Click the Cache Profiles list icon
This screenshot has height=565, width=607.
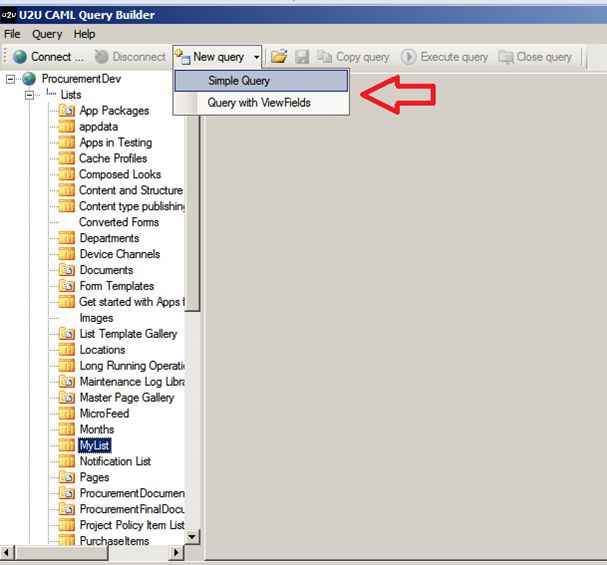67,158
